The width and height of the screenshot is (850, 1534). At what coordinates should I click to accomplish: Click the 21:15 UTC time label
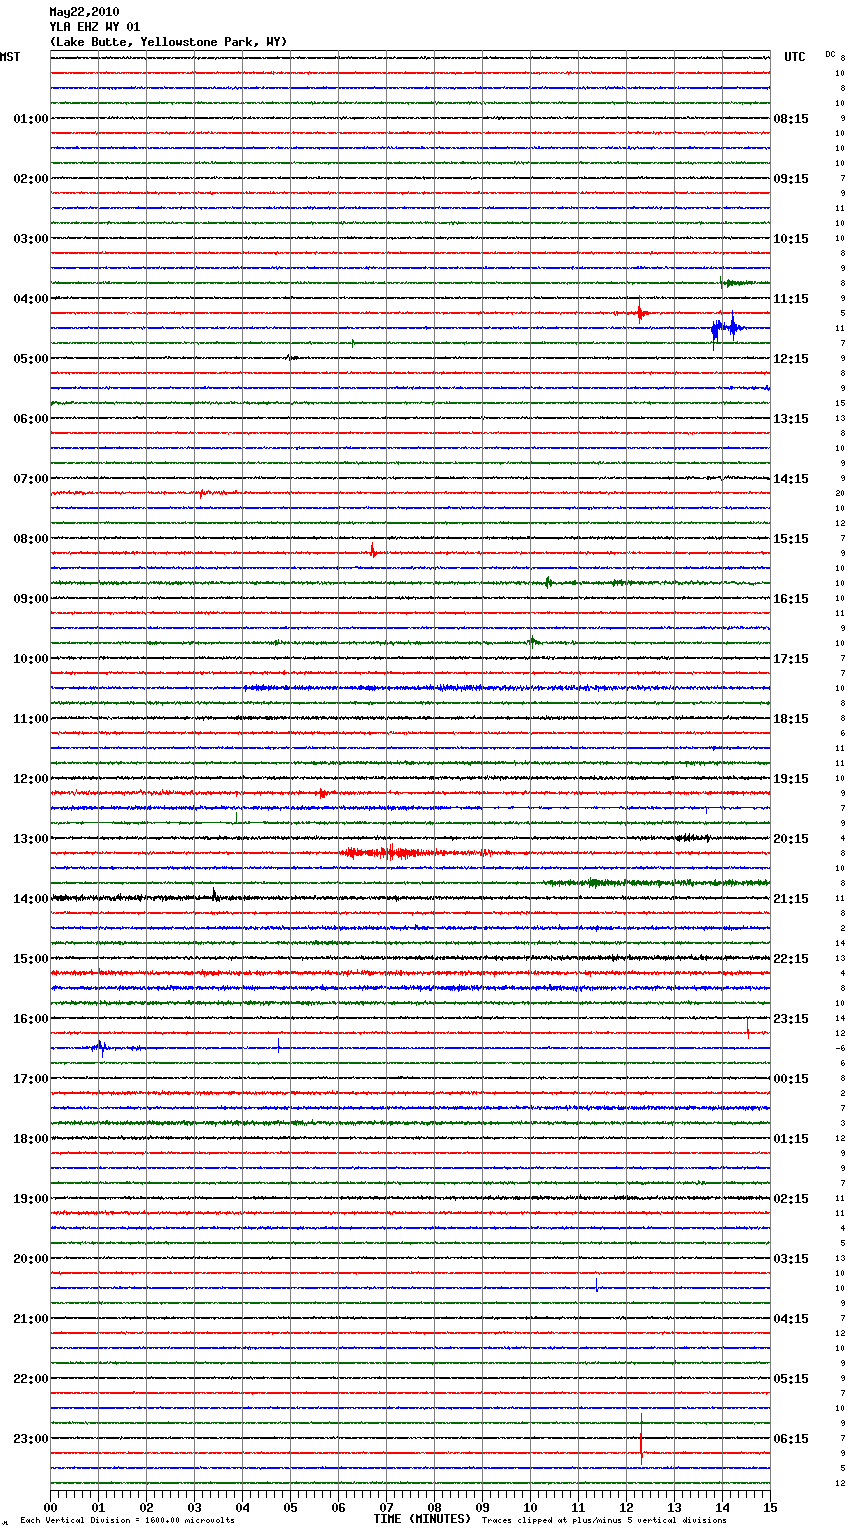coord(791,899)
